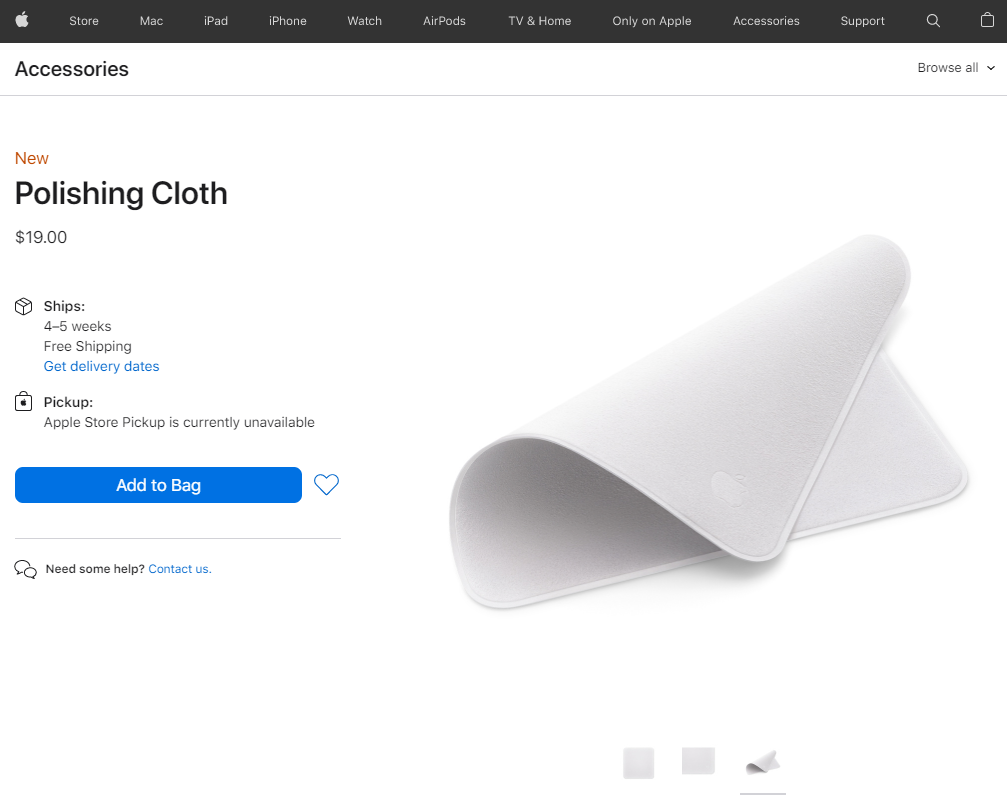Viewport: 1007px width, 808px height.
Task: Select the folded cloth thumbnail
Action: click(x=762, y=762)
